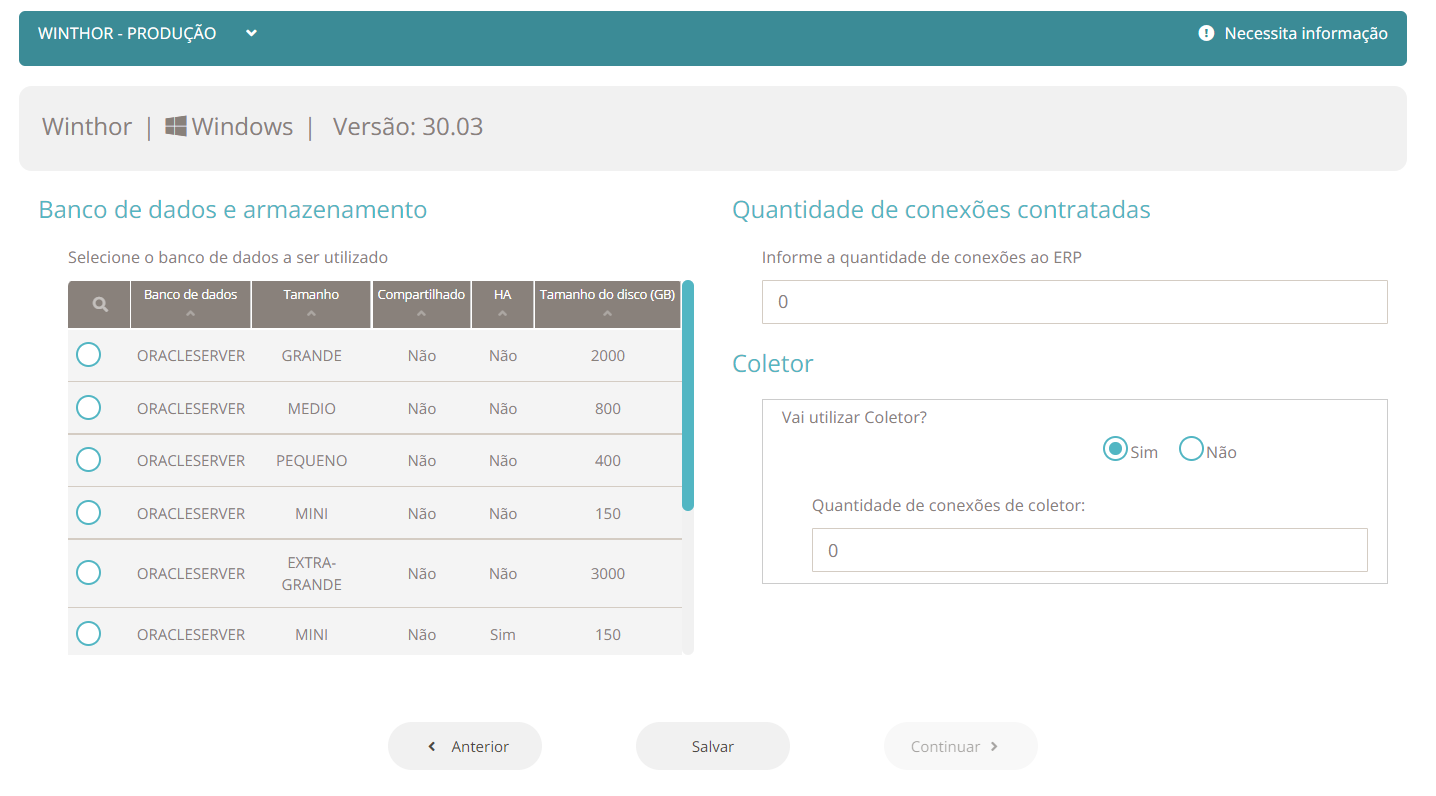
Task: Click the Winthor product name text
Action: tap(87, 127)
